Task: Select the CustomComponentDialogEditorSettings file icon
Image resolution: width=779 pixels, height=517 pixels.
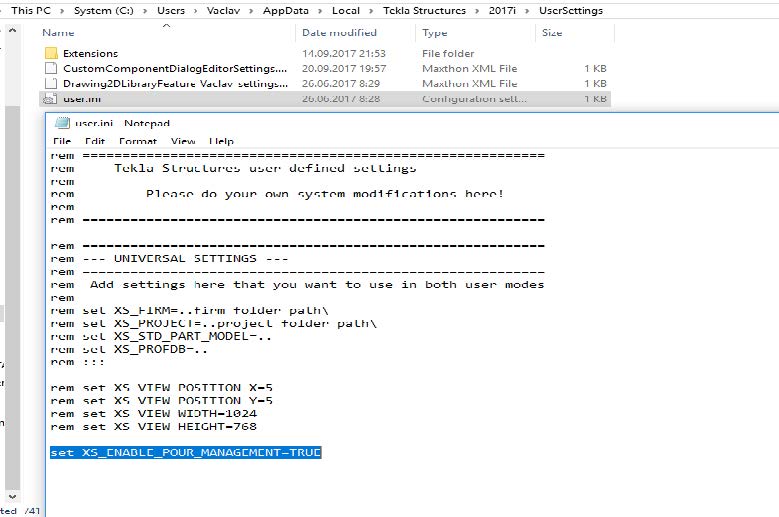Action: pos(51,68)
